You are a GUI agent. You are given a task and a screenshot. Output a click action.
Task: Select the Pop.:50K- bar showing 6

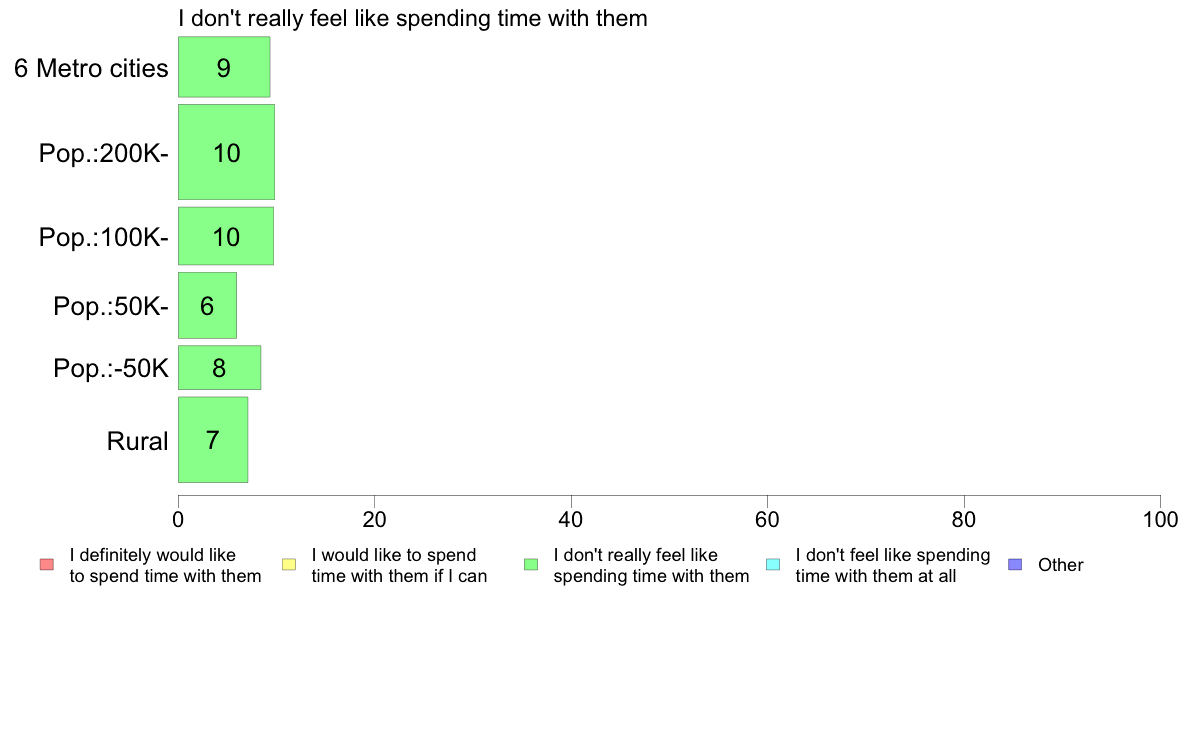point(207,305)
